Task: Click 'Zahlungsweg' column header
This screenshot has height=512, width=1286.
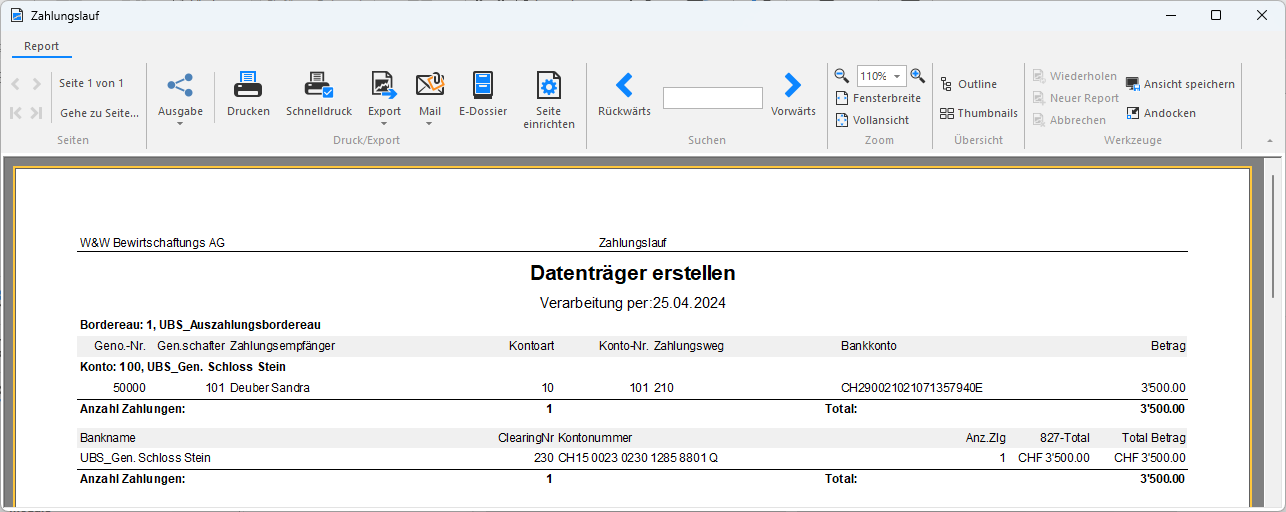Action: [x=689, y=346]
